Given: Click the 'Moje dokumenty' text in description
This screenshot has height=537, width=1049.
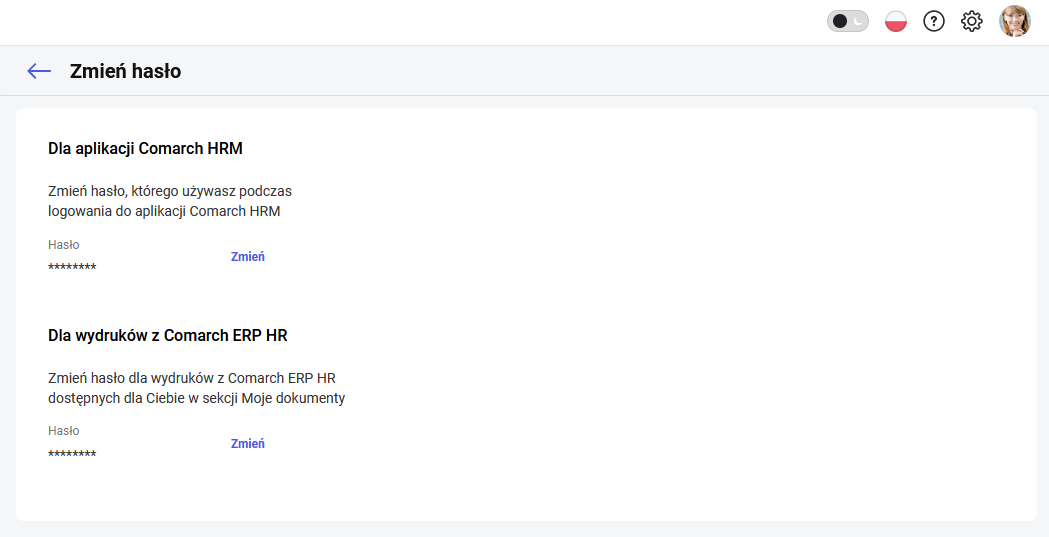Looking at the screenshot, I should pos(293,399).
